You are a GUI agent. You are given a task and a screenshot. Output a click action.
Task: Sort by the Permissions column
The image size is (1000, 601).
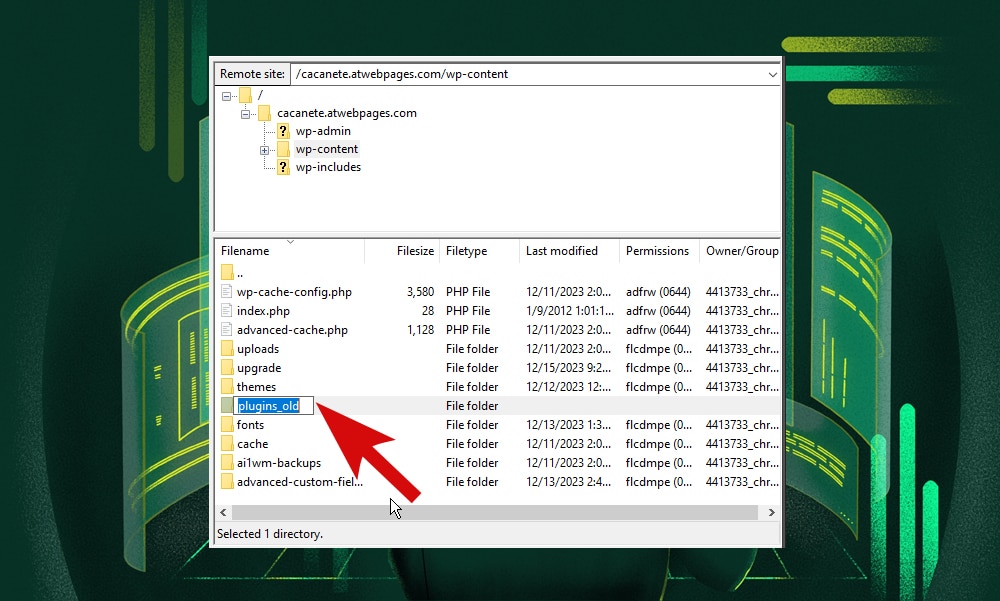click(655, 251)
